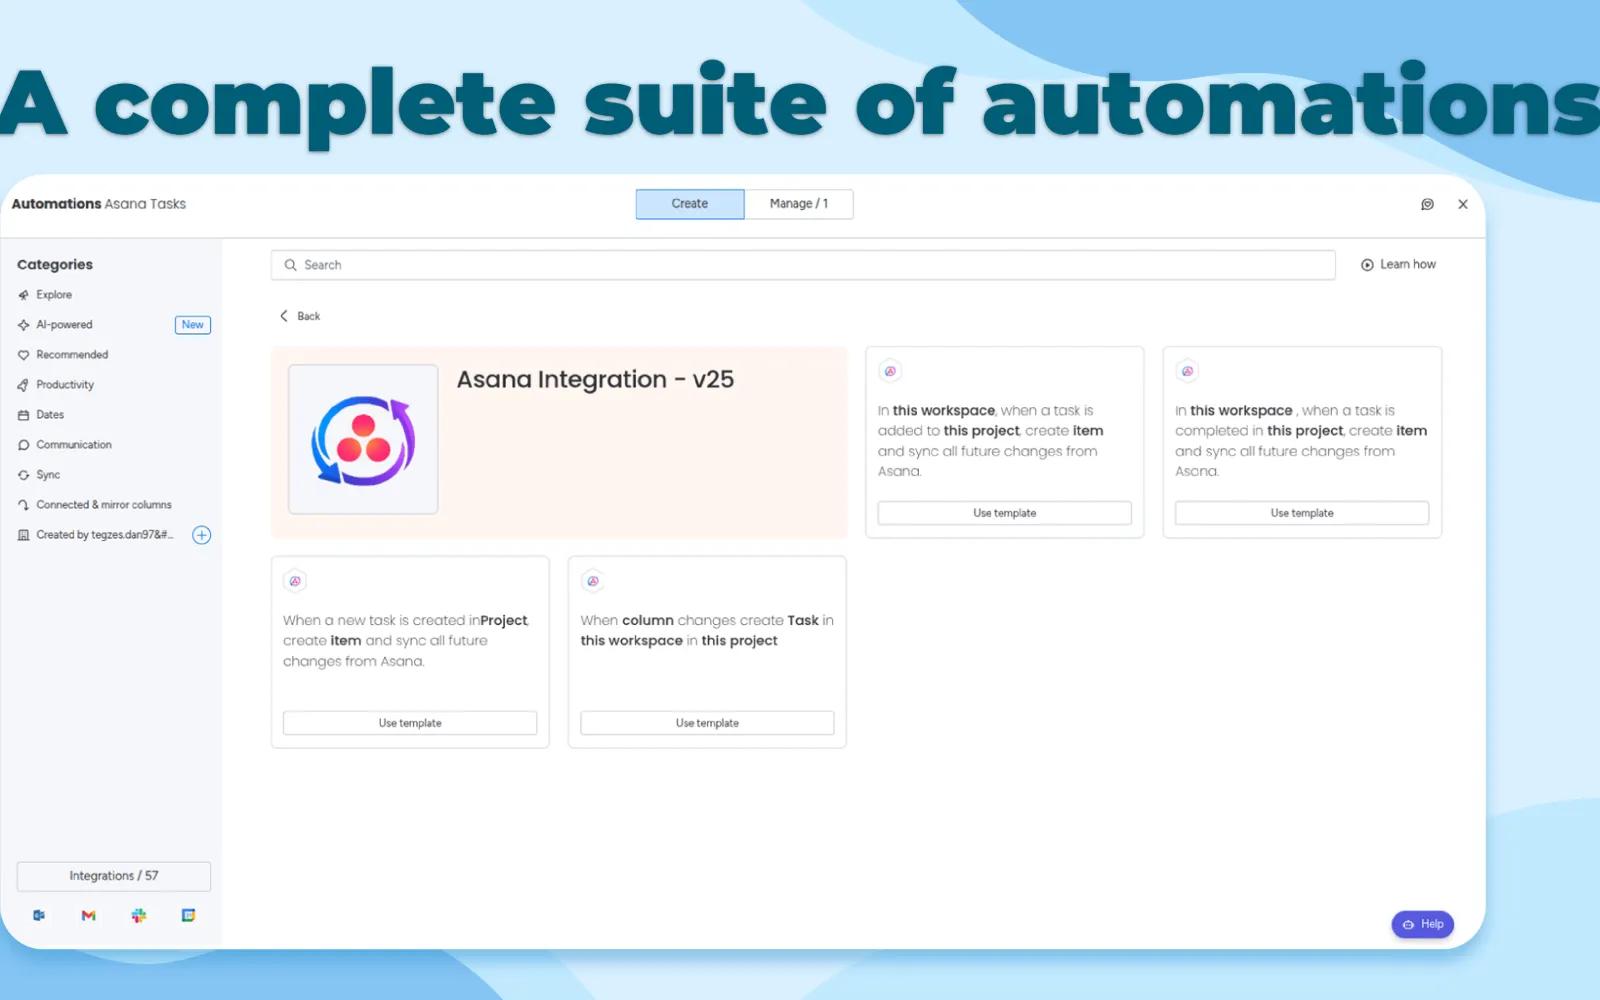Viewport: 1600px width, 1000px height.
Task: Use template for task completed in project
Action: tap(1302, 513)
